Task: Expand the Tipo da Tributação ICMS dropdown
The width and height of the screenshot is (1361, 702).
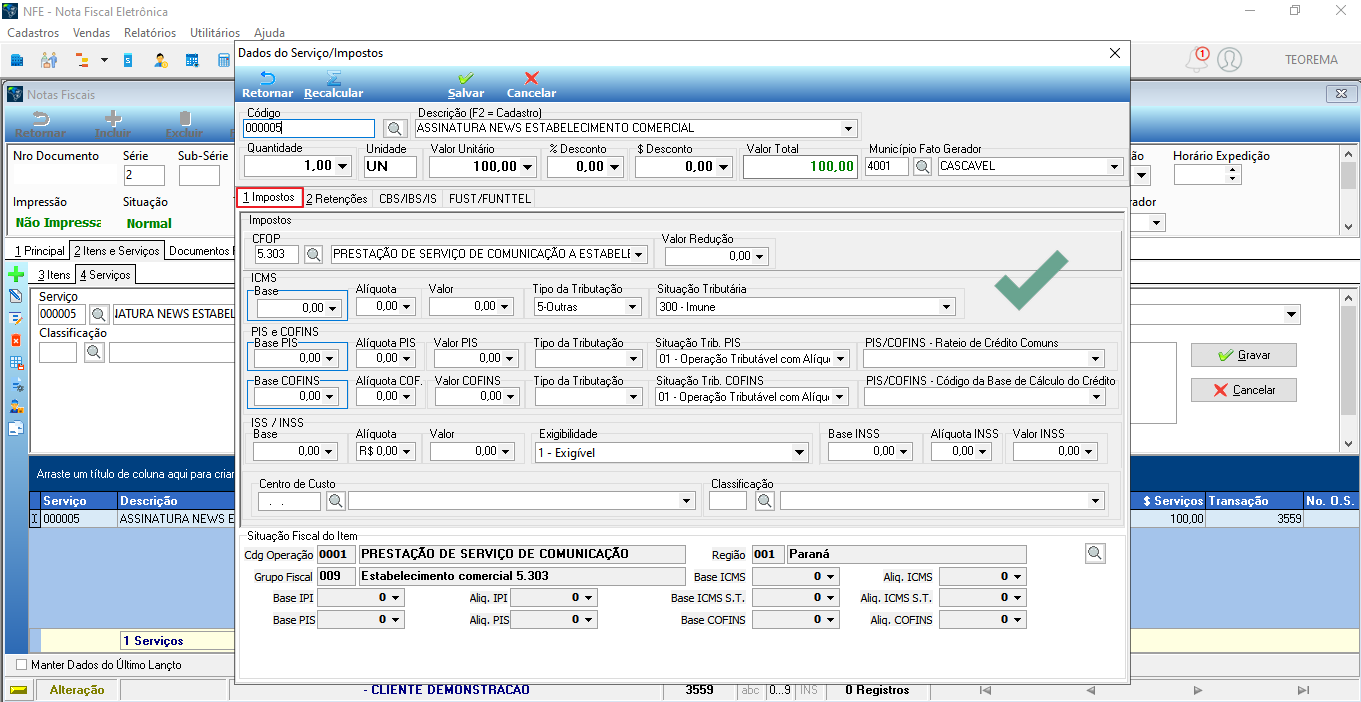Action: (x=633, y=307)
